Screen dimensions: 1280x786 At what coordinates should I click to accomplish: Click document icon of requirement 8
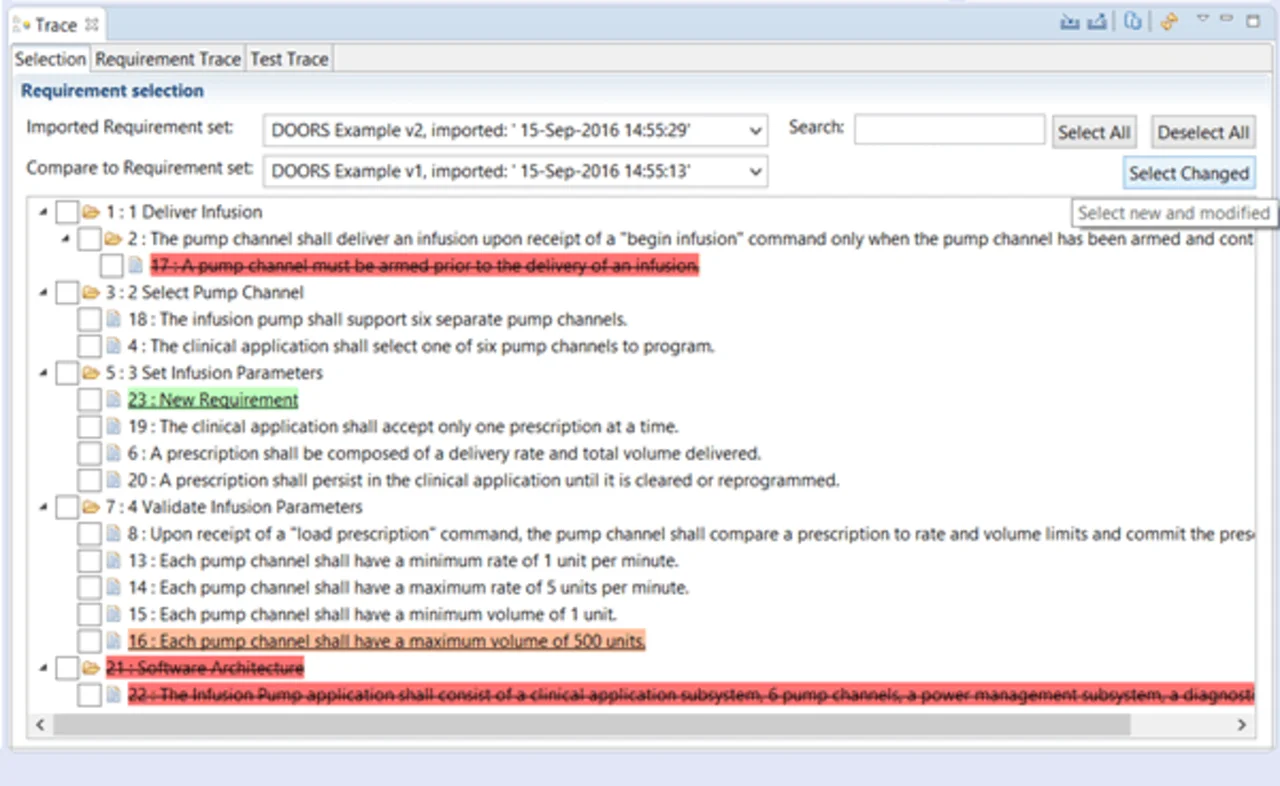[x=113, y=534]
